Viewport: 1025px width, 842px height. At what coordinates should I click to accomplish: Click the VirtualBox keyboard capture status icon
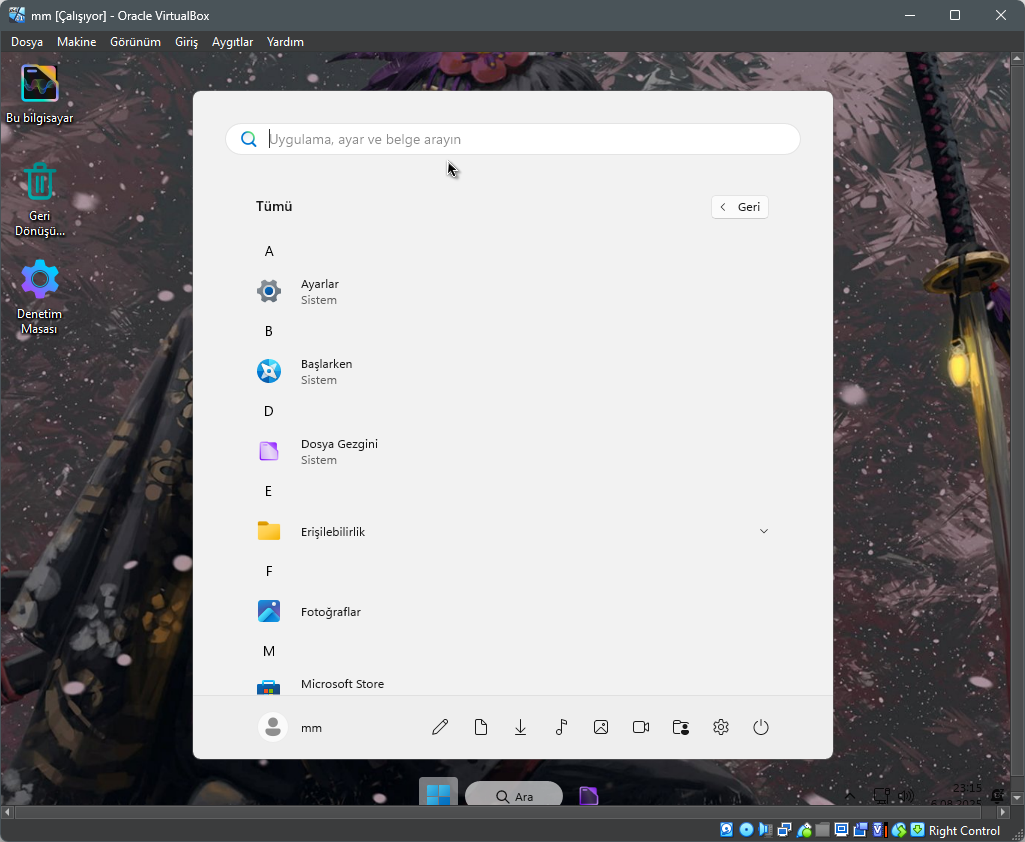coord(917,830)
